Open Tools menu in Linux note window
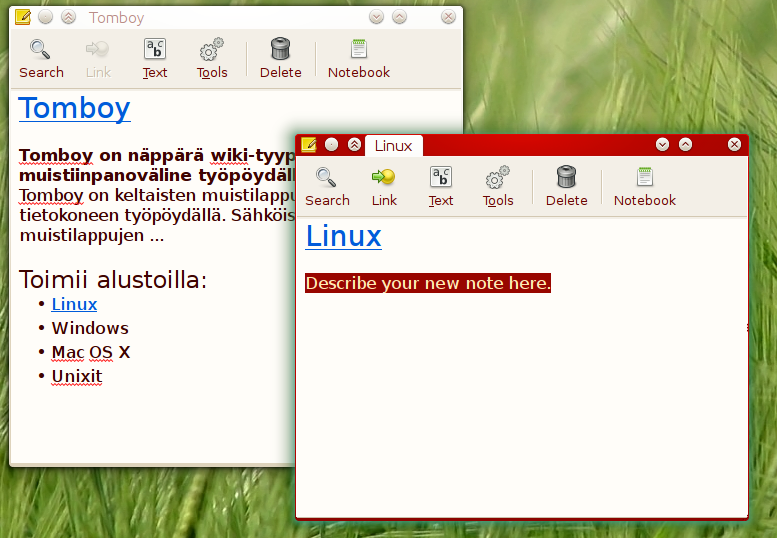Viewport: 777px width, 538px height. [x=498, y=187]
